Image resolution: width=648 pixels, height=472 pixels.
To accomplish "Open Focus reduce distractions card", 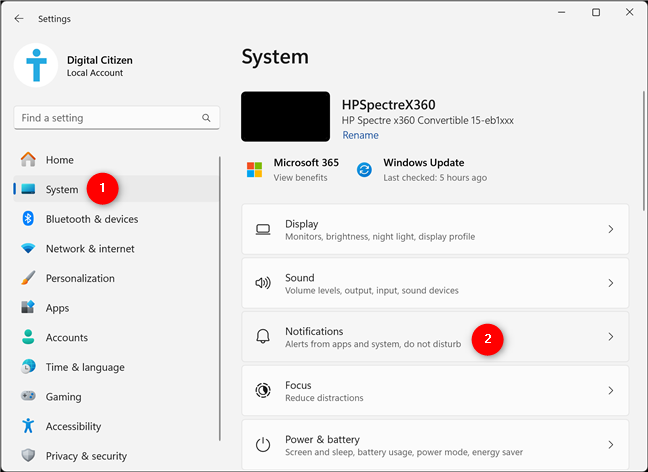I will (x=435, y=391).
